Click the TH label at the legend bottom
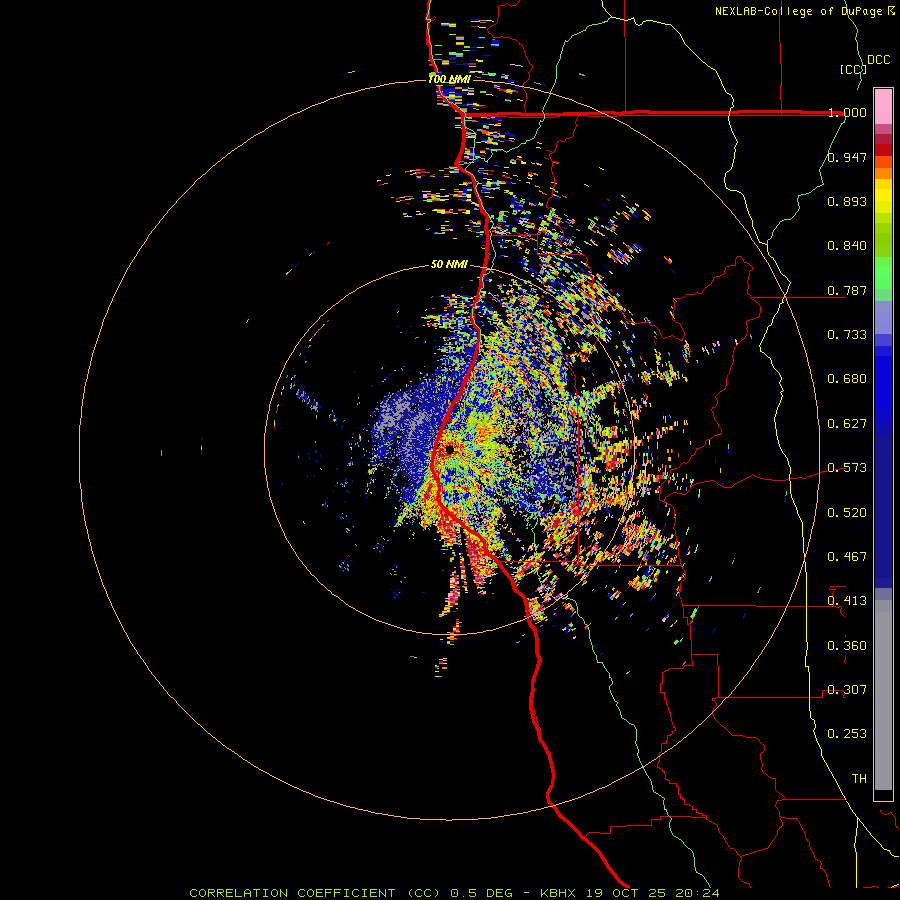The height and width of the screenshot is (900, 900). pos(859,779)
